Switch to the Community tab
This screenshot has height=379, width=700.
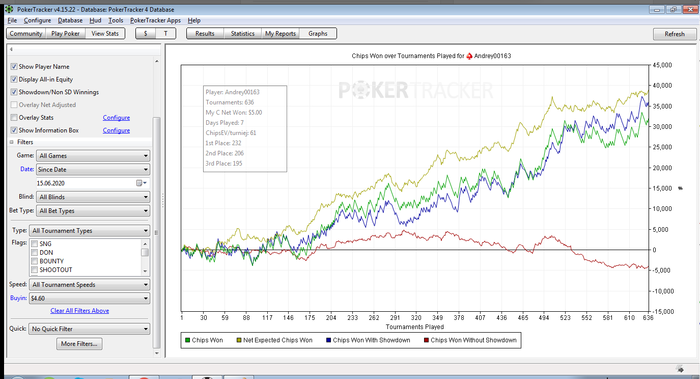[x=26, y=33]
